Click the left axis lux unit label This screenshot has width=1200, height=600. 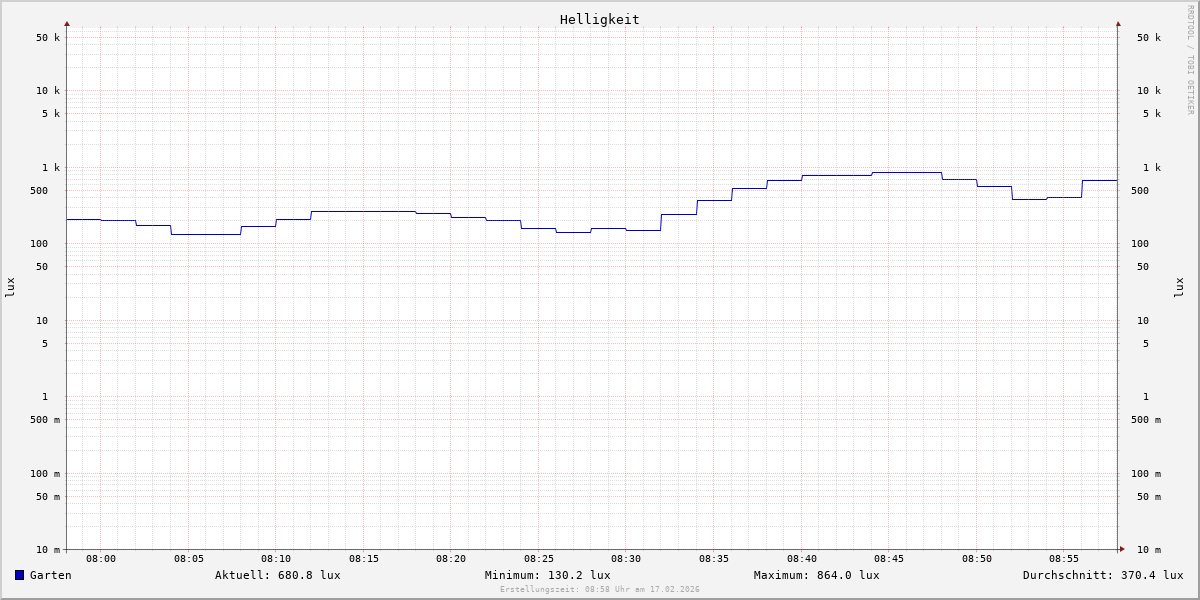coord(10,287)
